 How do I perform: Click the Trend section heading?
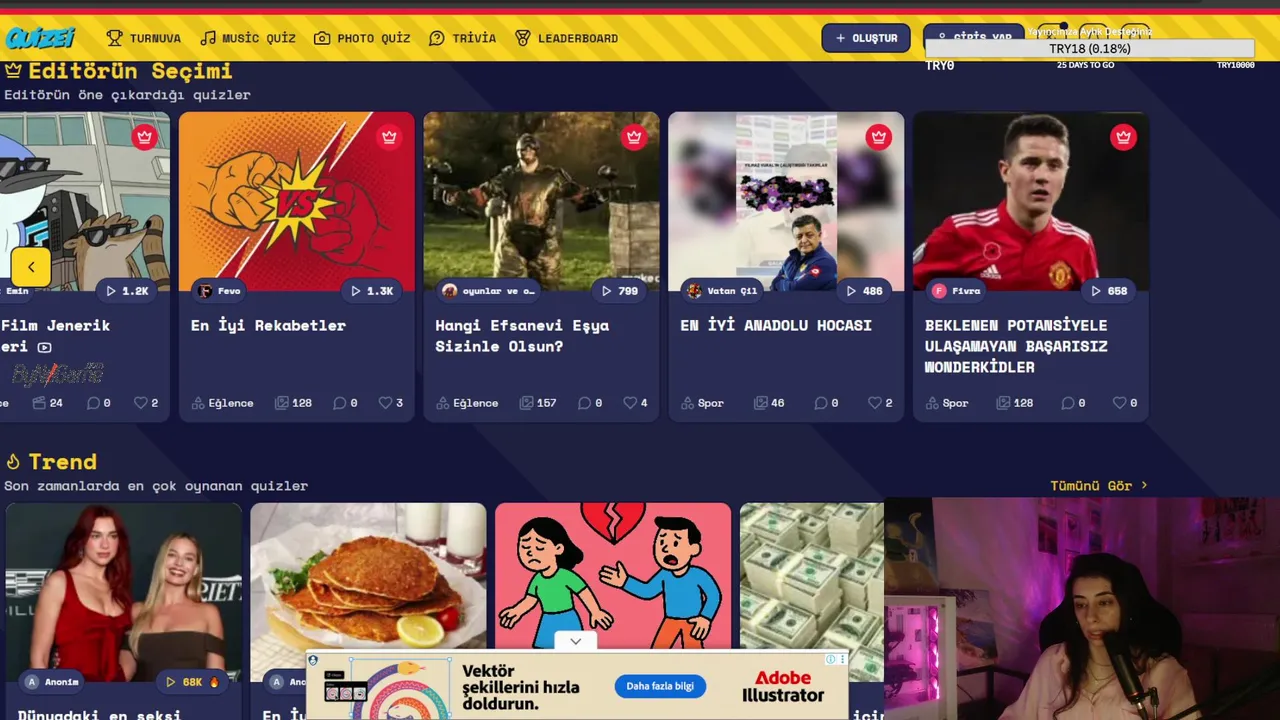pyautogui.click(x=62, y=462)
